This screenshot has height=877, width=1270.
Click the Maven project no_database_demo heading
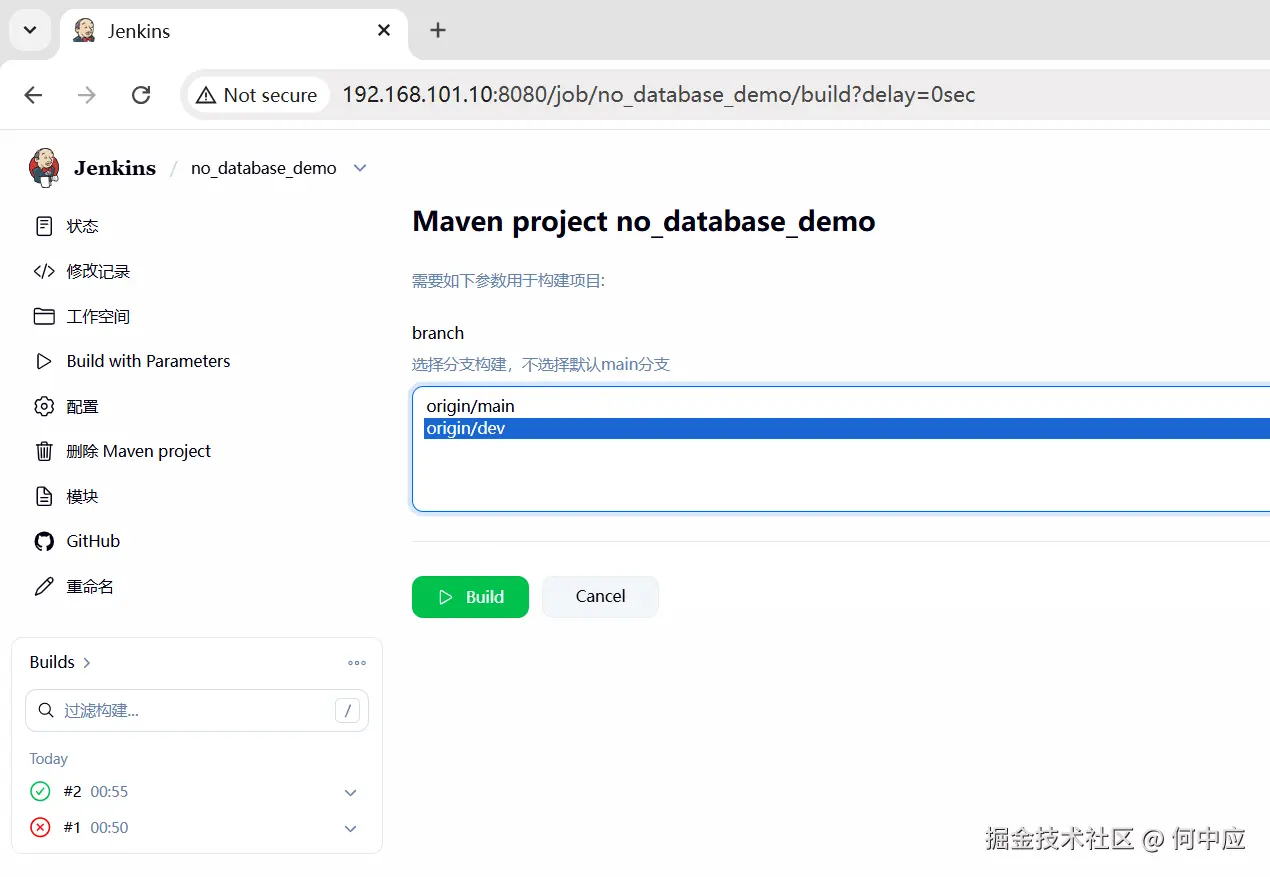point(644,221)
